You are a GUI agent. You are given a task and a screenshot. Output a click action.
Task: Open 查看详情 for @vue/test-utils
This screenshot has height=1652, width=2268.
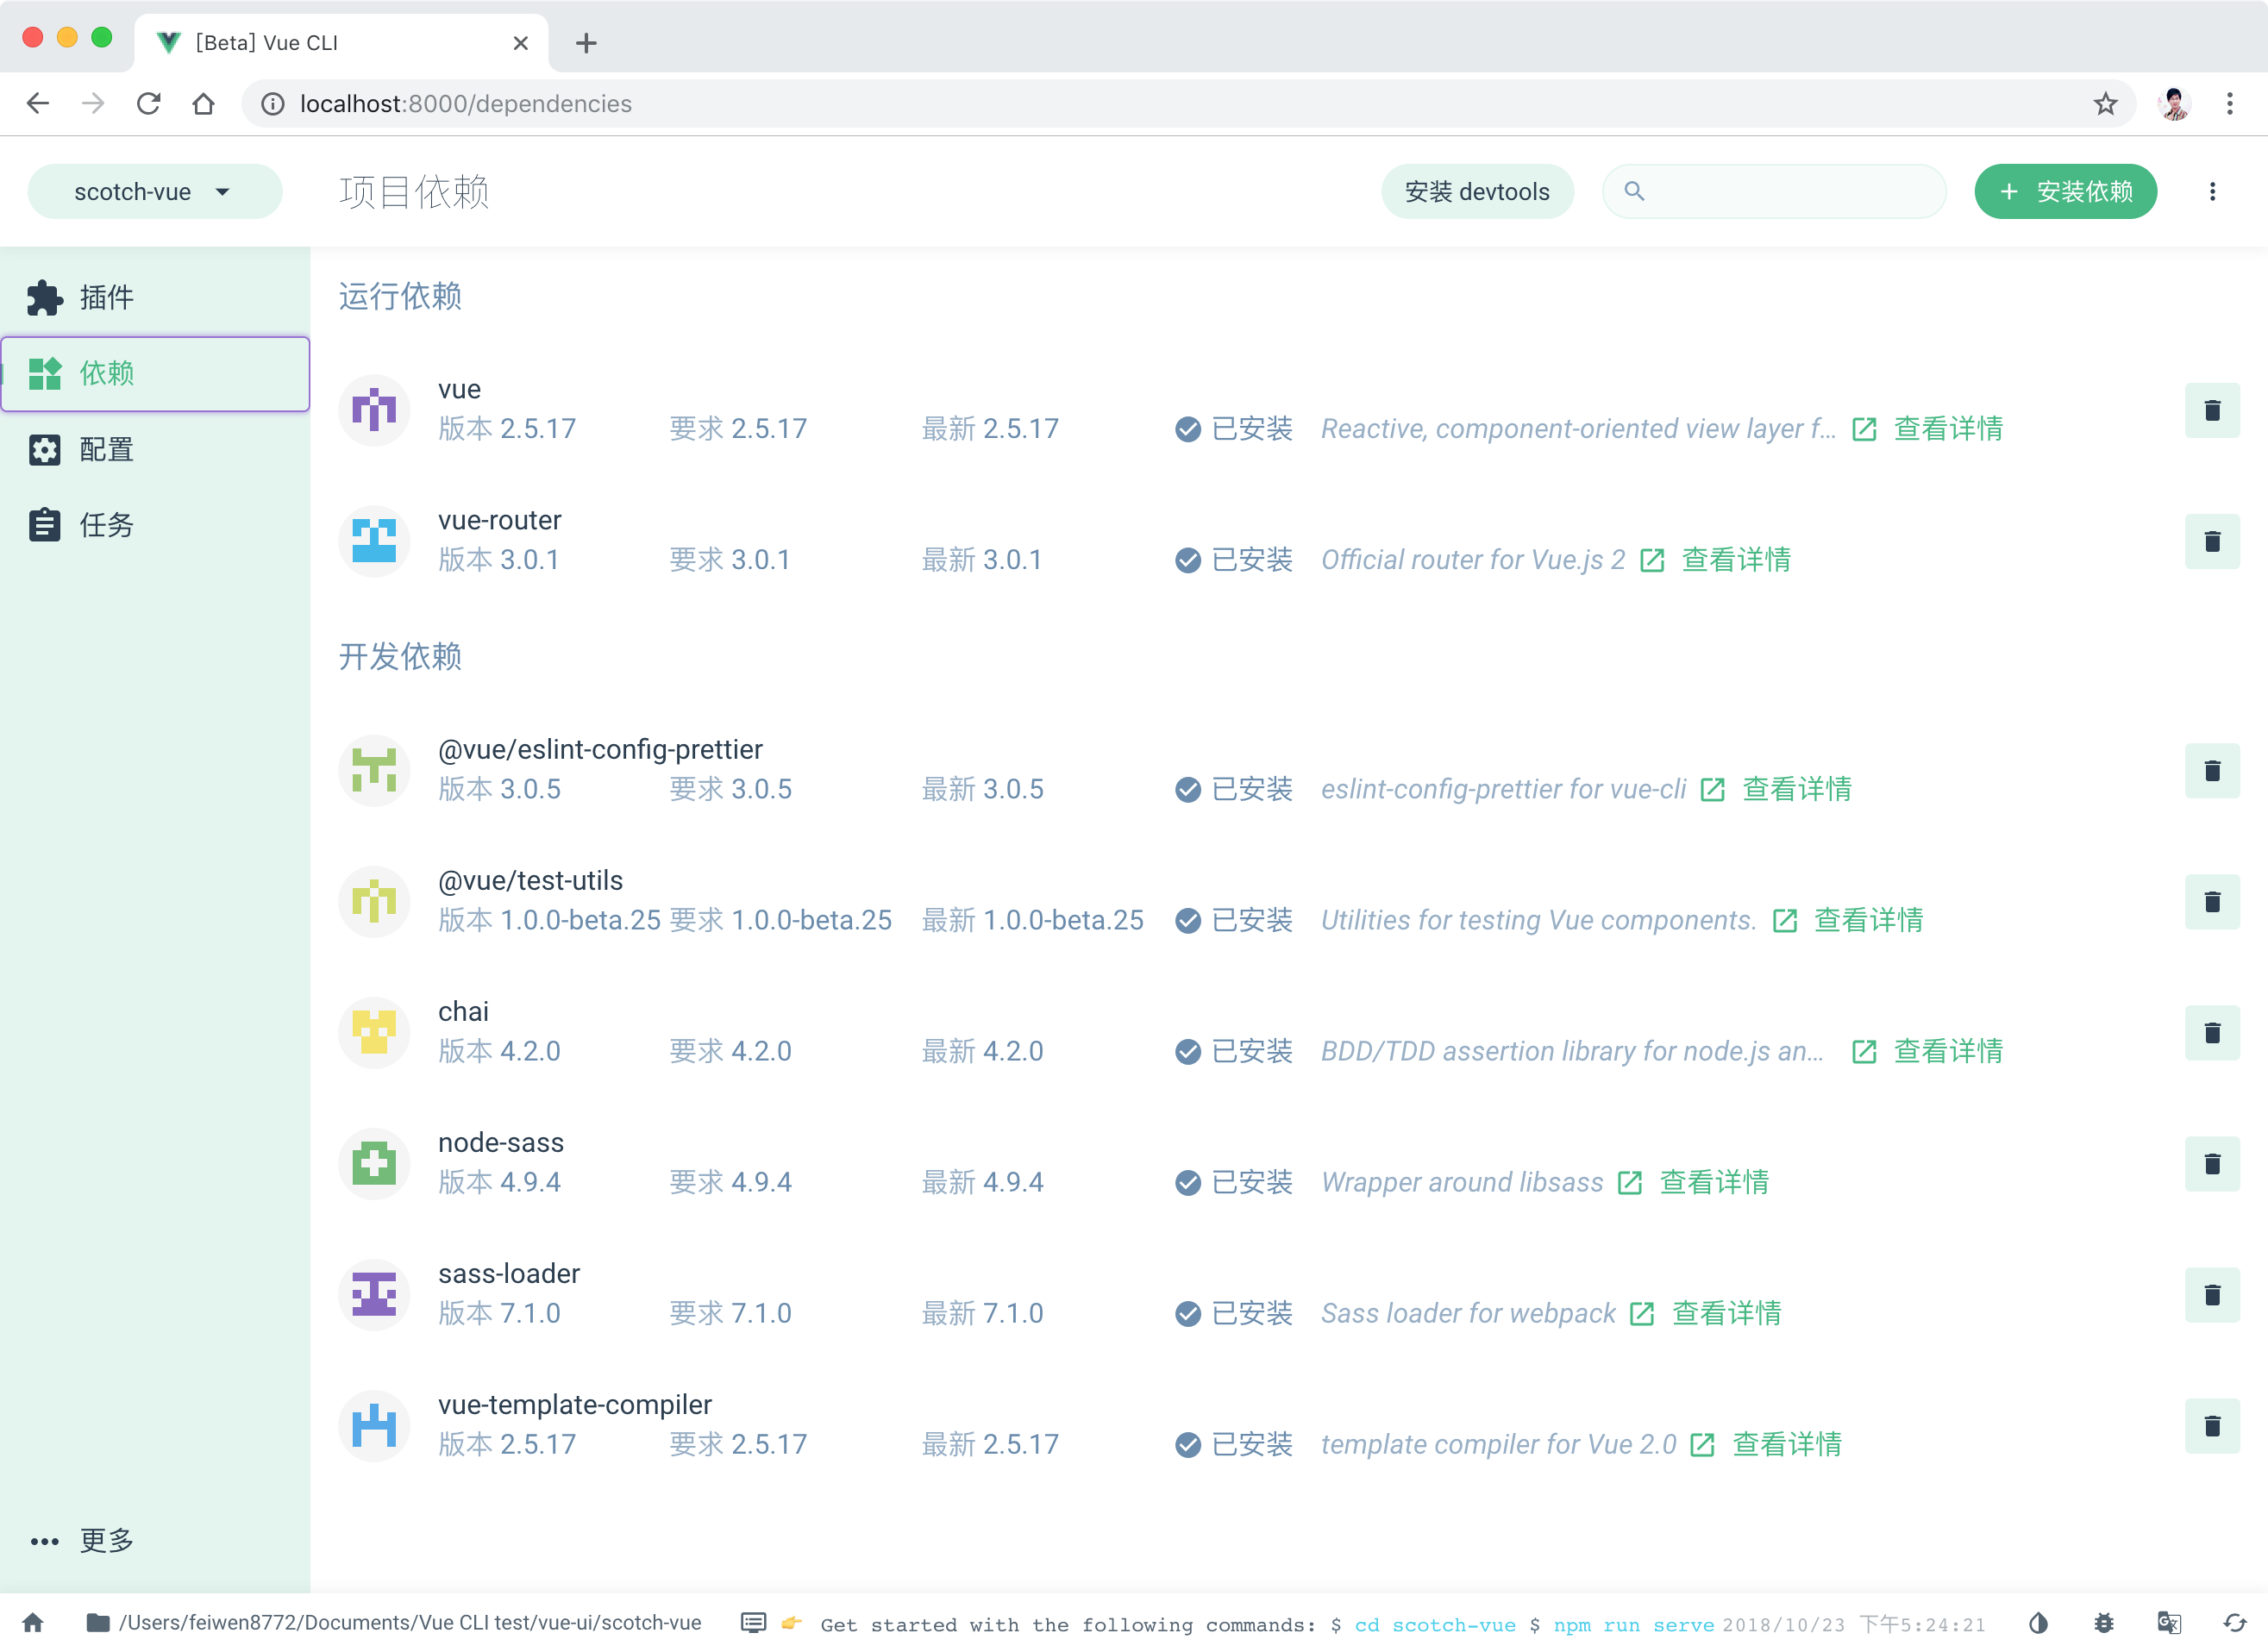(1869, 921)
